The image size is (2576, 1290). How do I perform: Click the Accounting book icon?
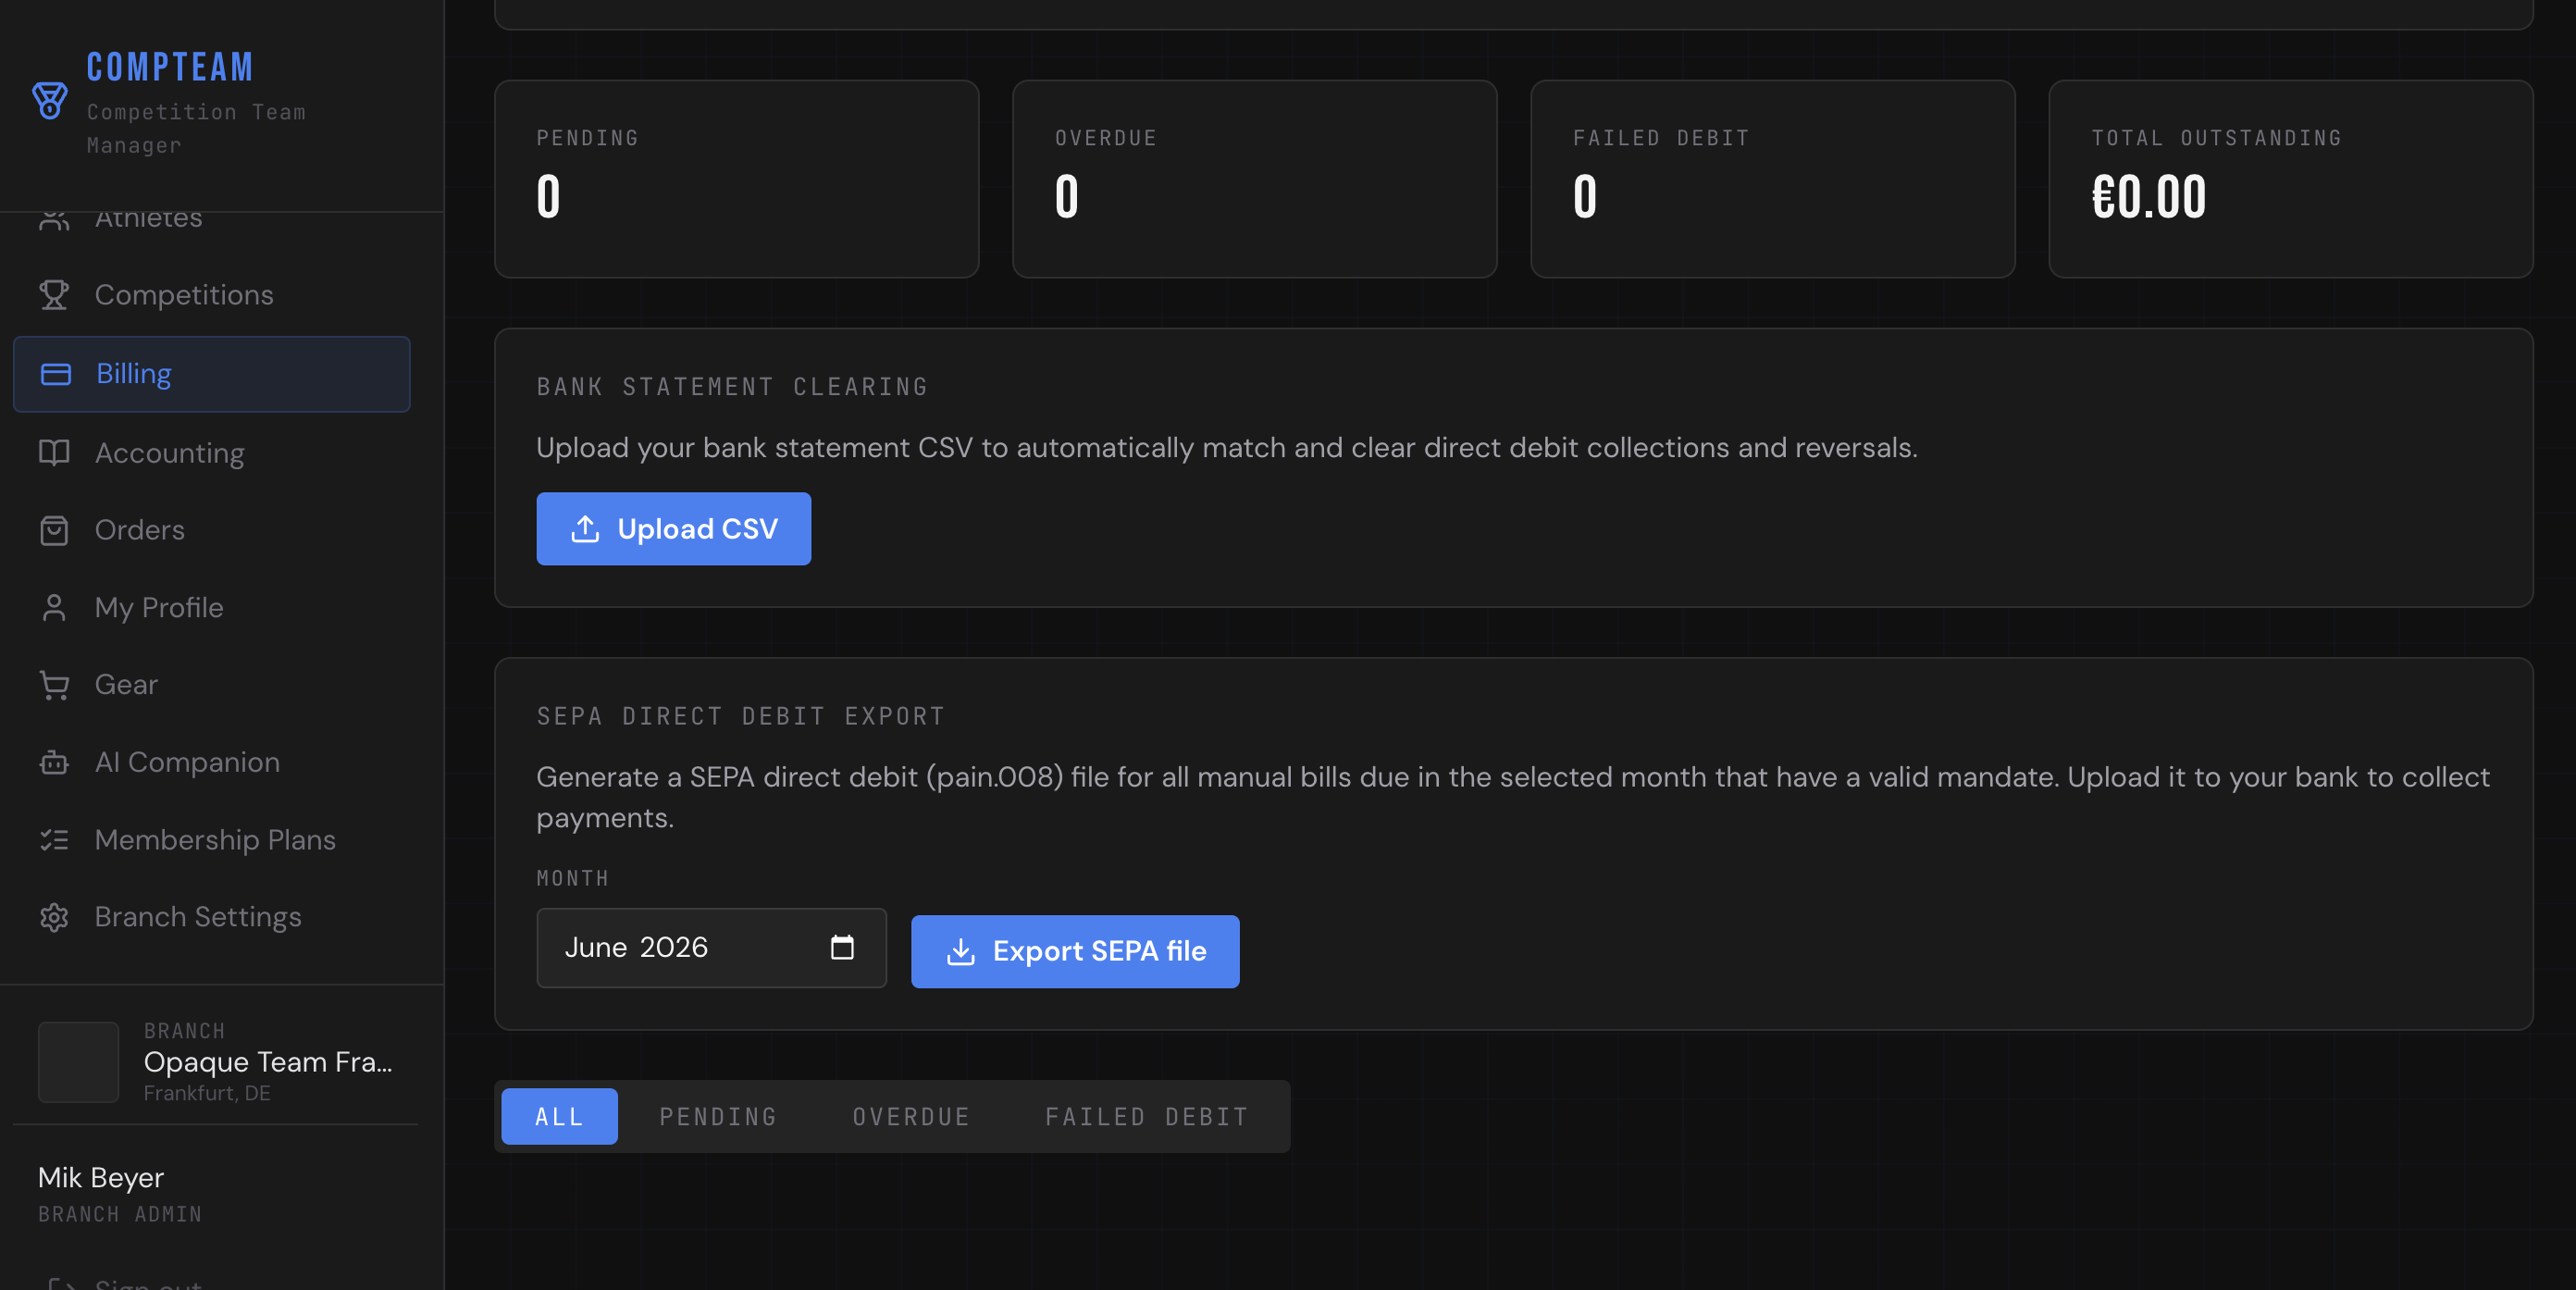coord(54,453)
